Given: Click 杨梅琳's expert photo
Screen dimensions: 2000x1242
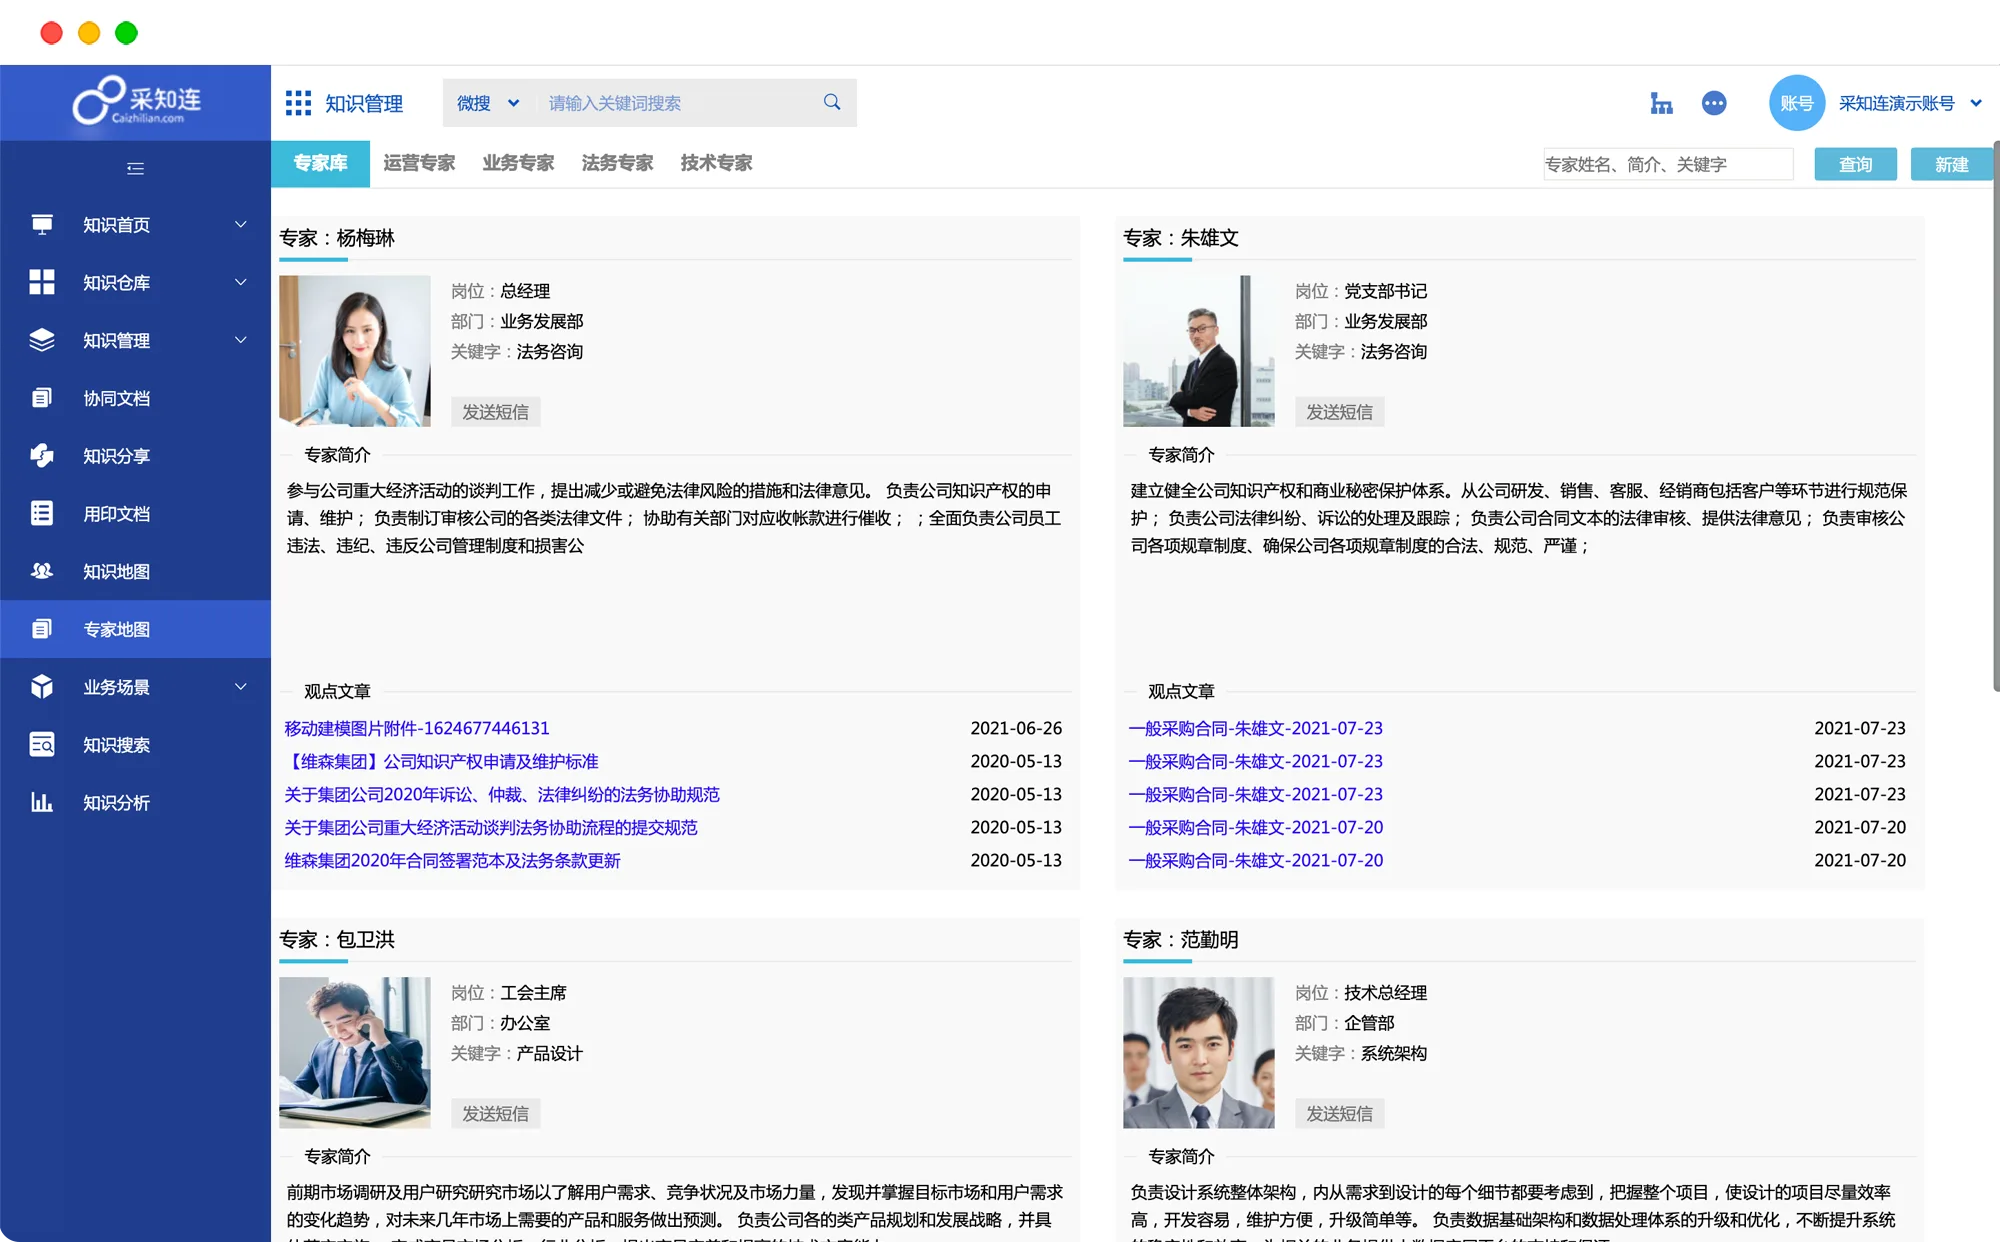Looking at the screenshot, I should (355, 351).
